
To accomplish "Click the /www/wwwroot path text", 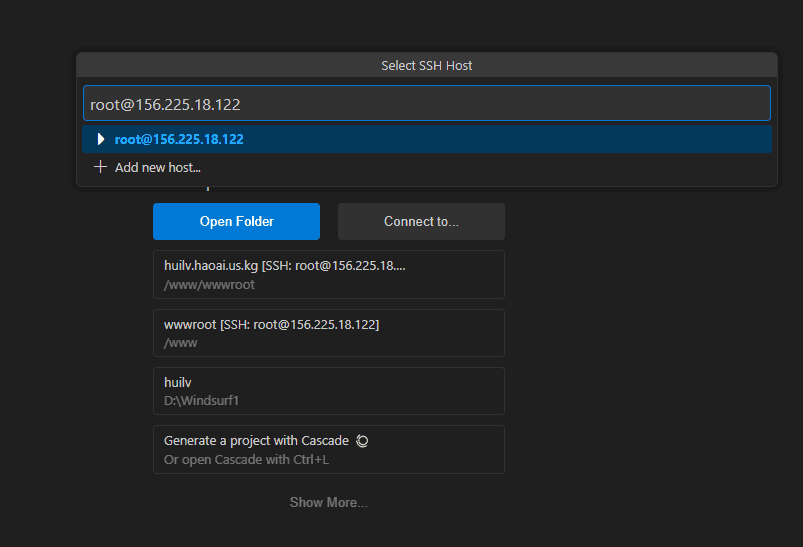I will pyautogui.click(x=209, y=285).
